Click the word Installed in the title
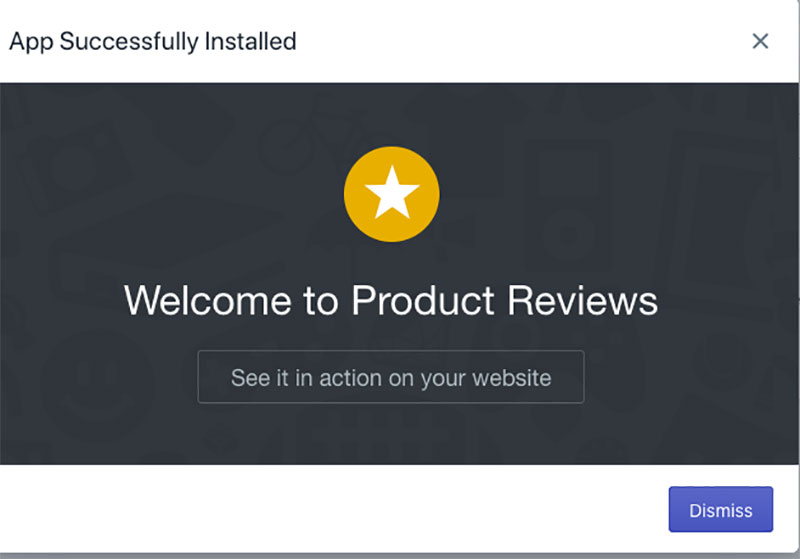The height and width of the screenshot is (559, 800). (x=250, y=41)
